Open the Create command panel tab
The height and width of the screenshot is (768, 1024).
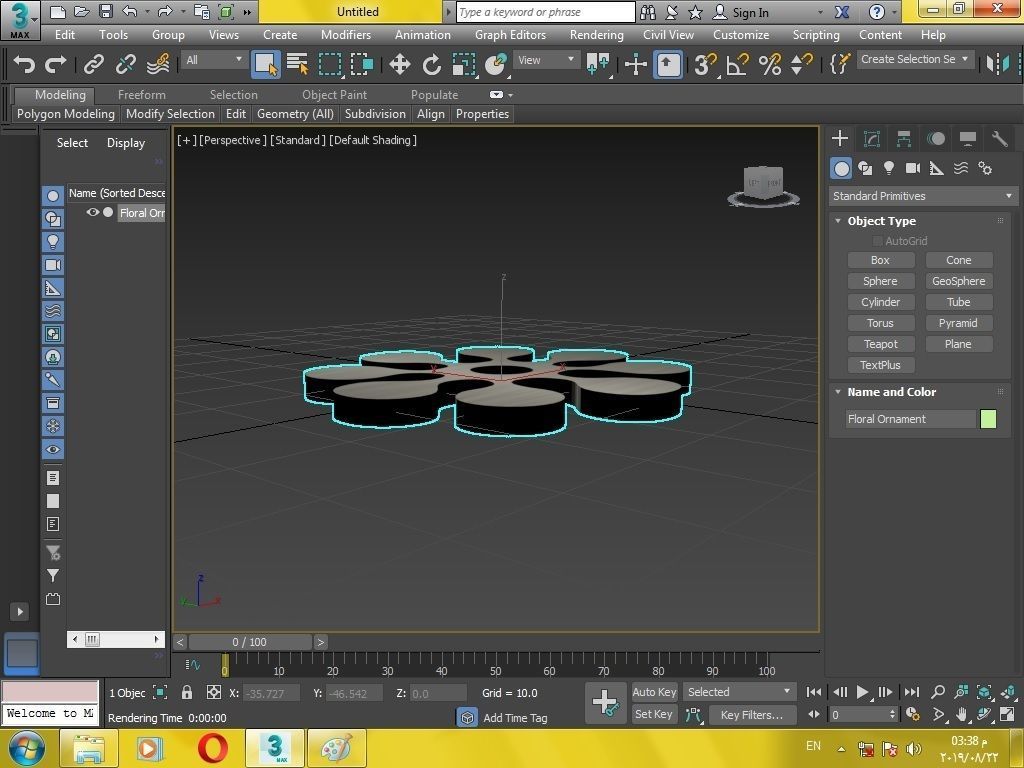[840, 138]
